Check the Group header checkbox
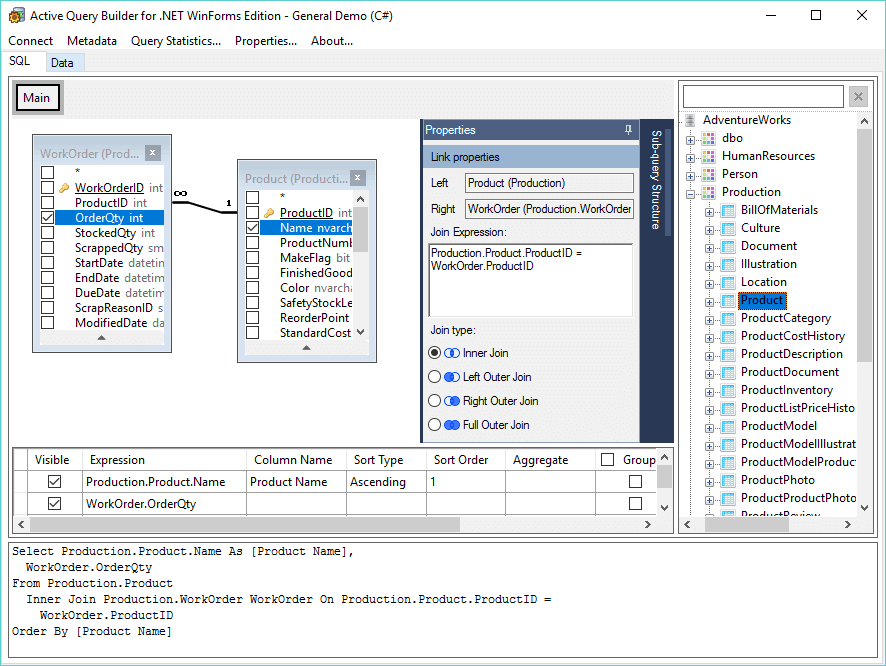886x666 pixels. click(x=607, y=460)
